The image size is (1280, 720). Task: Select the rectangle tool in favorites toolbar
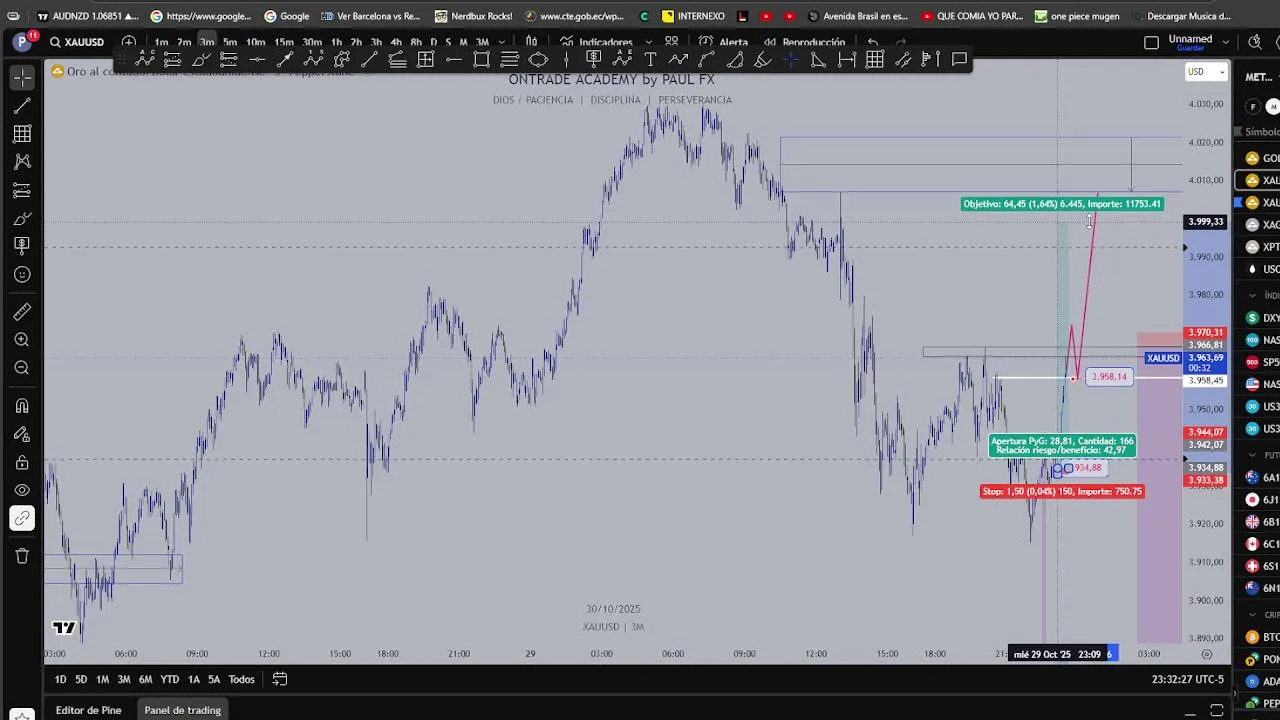pos(482,60)
